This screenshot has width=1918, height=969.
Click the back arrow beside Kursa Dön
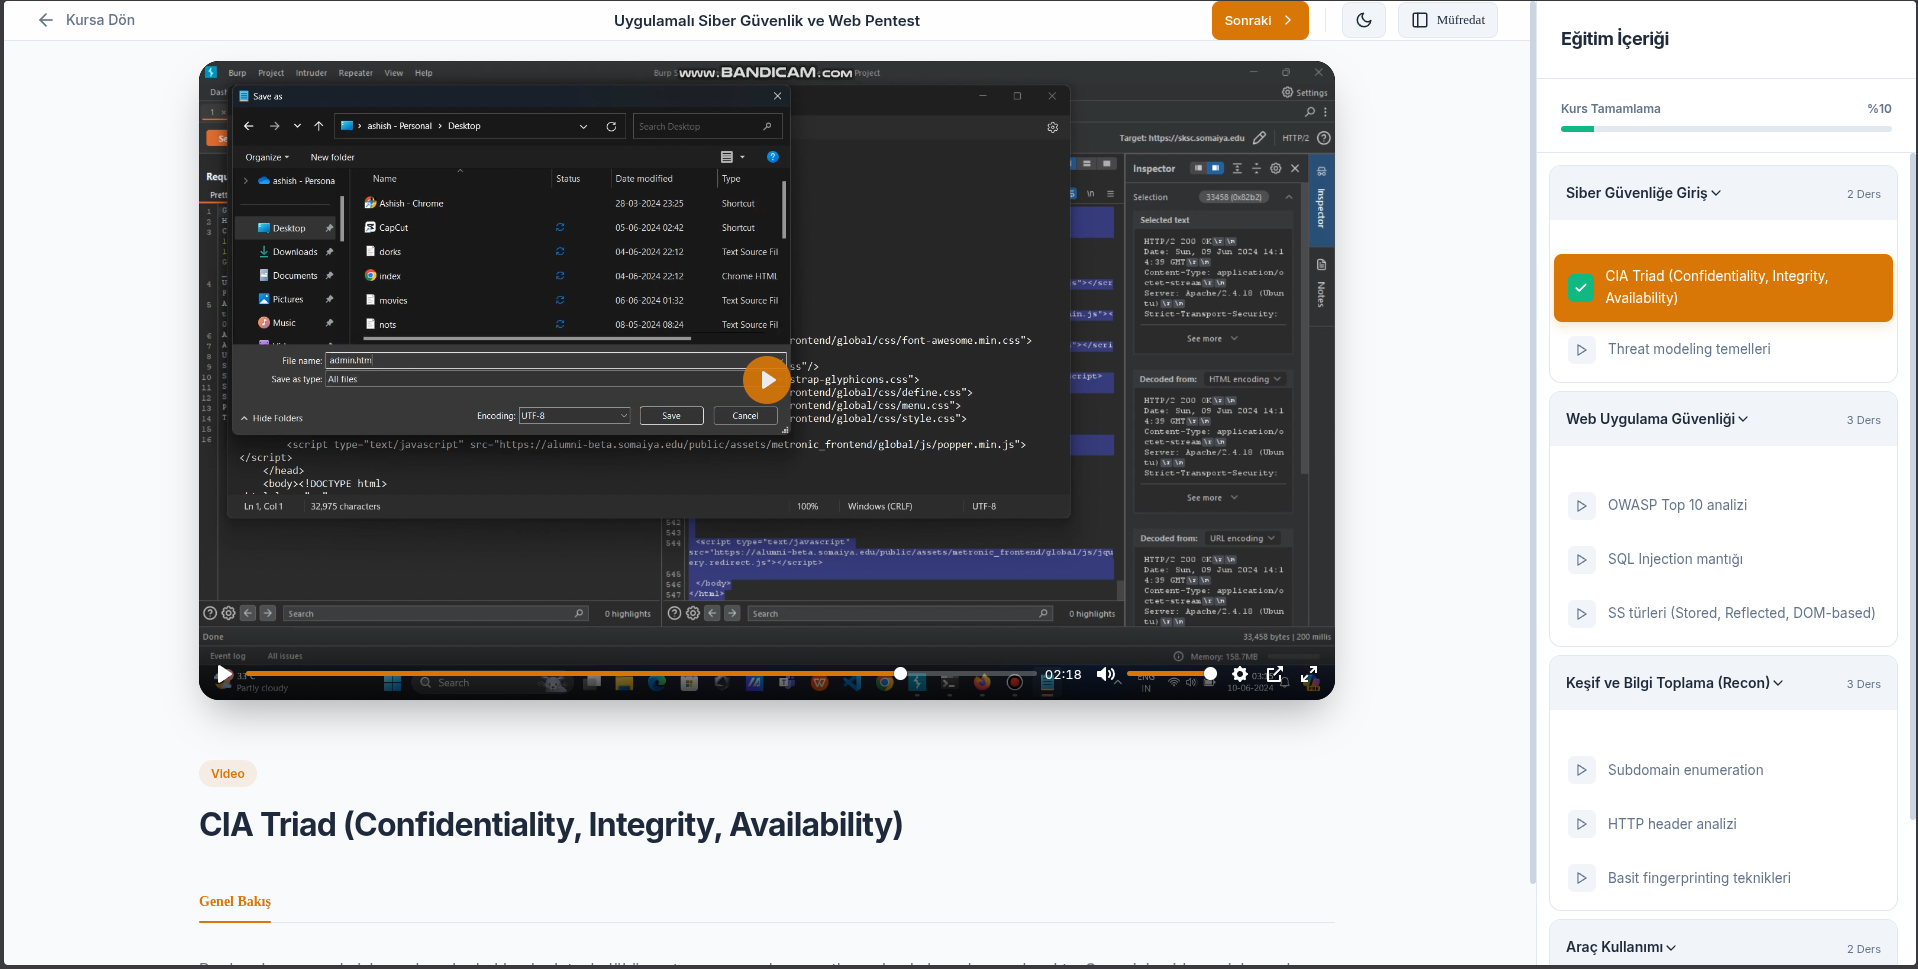(x=45, y=20)
